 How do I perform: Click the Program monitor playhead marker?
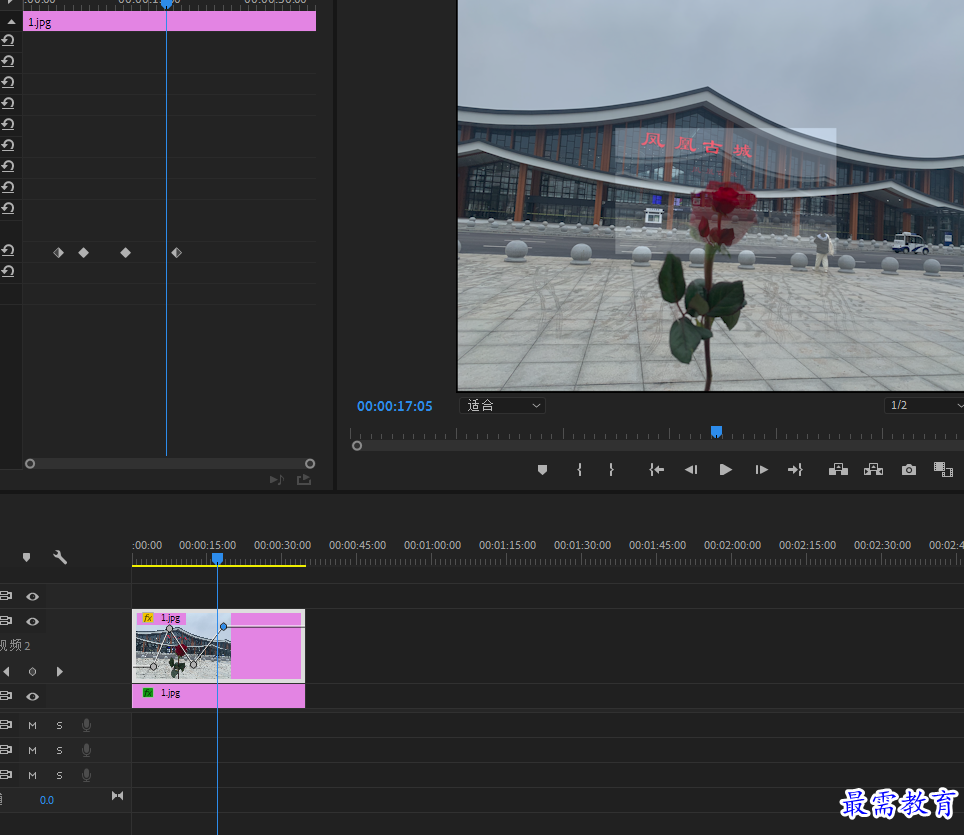tap(716, 432)
